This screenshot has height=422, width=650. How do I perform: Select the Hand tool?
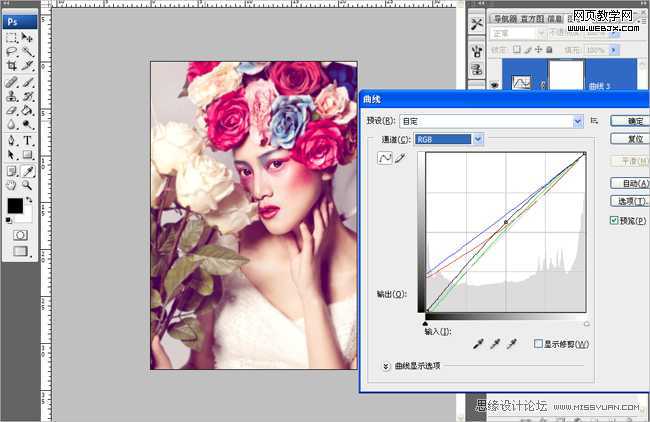click(x=11, y=185)
